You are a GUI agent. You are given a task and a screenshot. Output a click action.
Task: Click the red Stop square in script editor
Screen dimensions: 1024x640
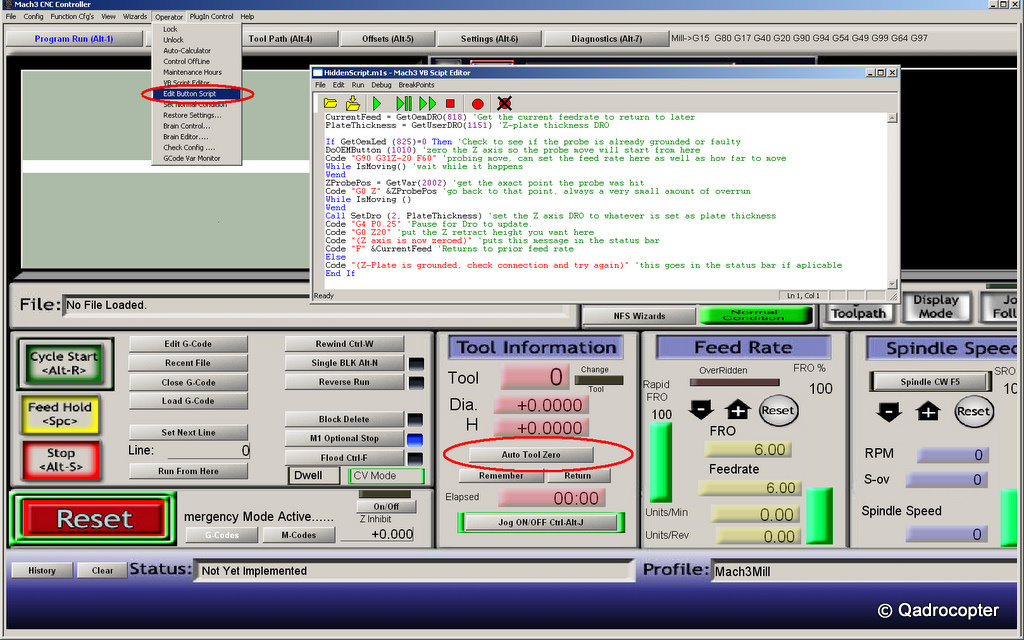click(x=451, y=103)
